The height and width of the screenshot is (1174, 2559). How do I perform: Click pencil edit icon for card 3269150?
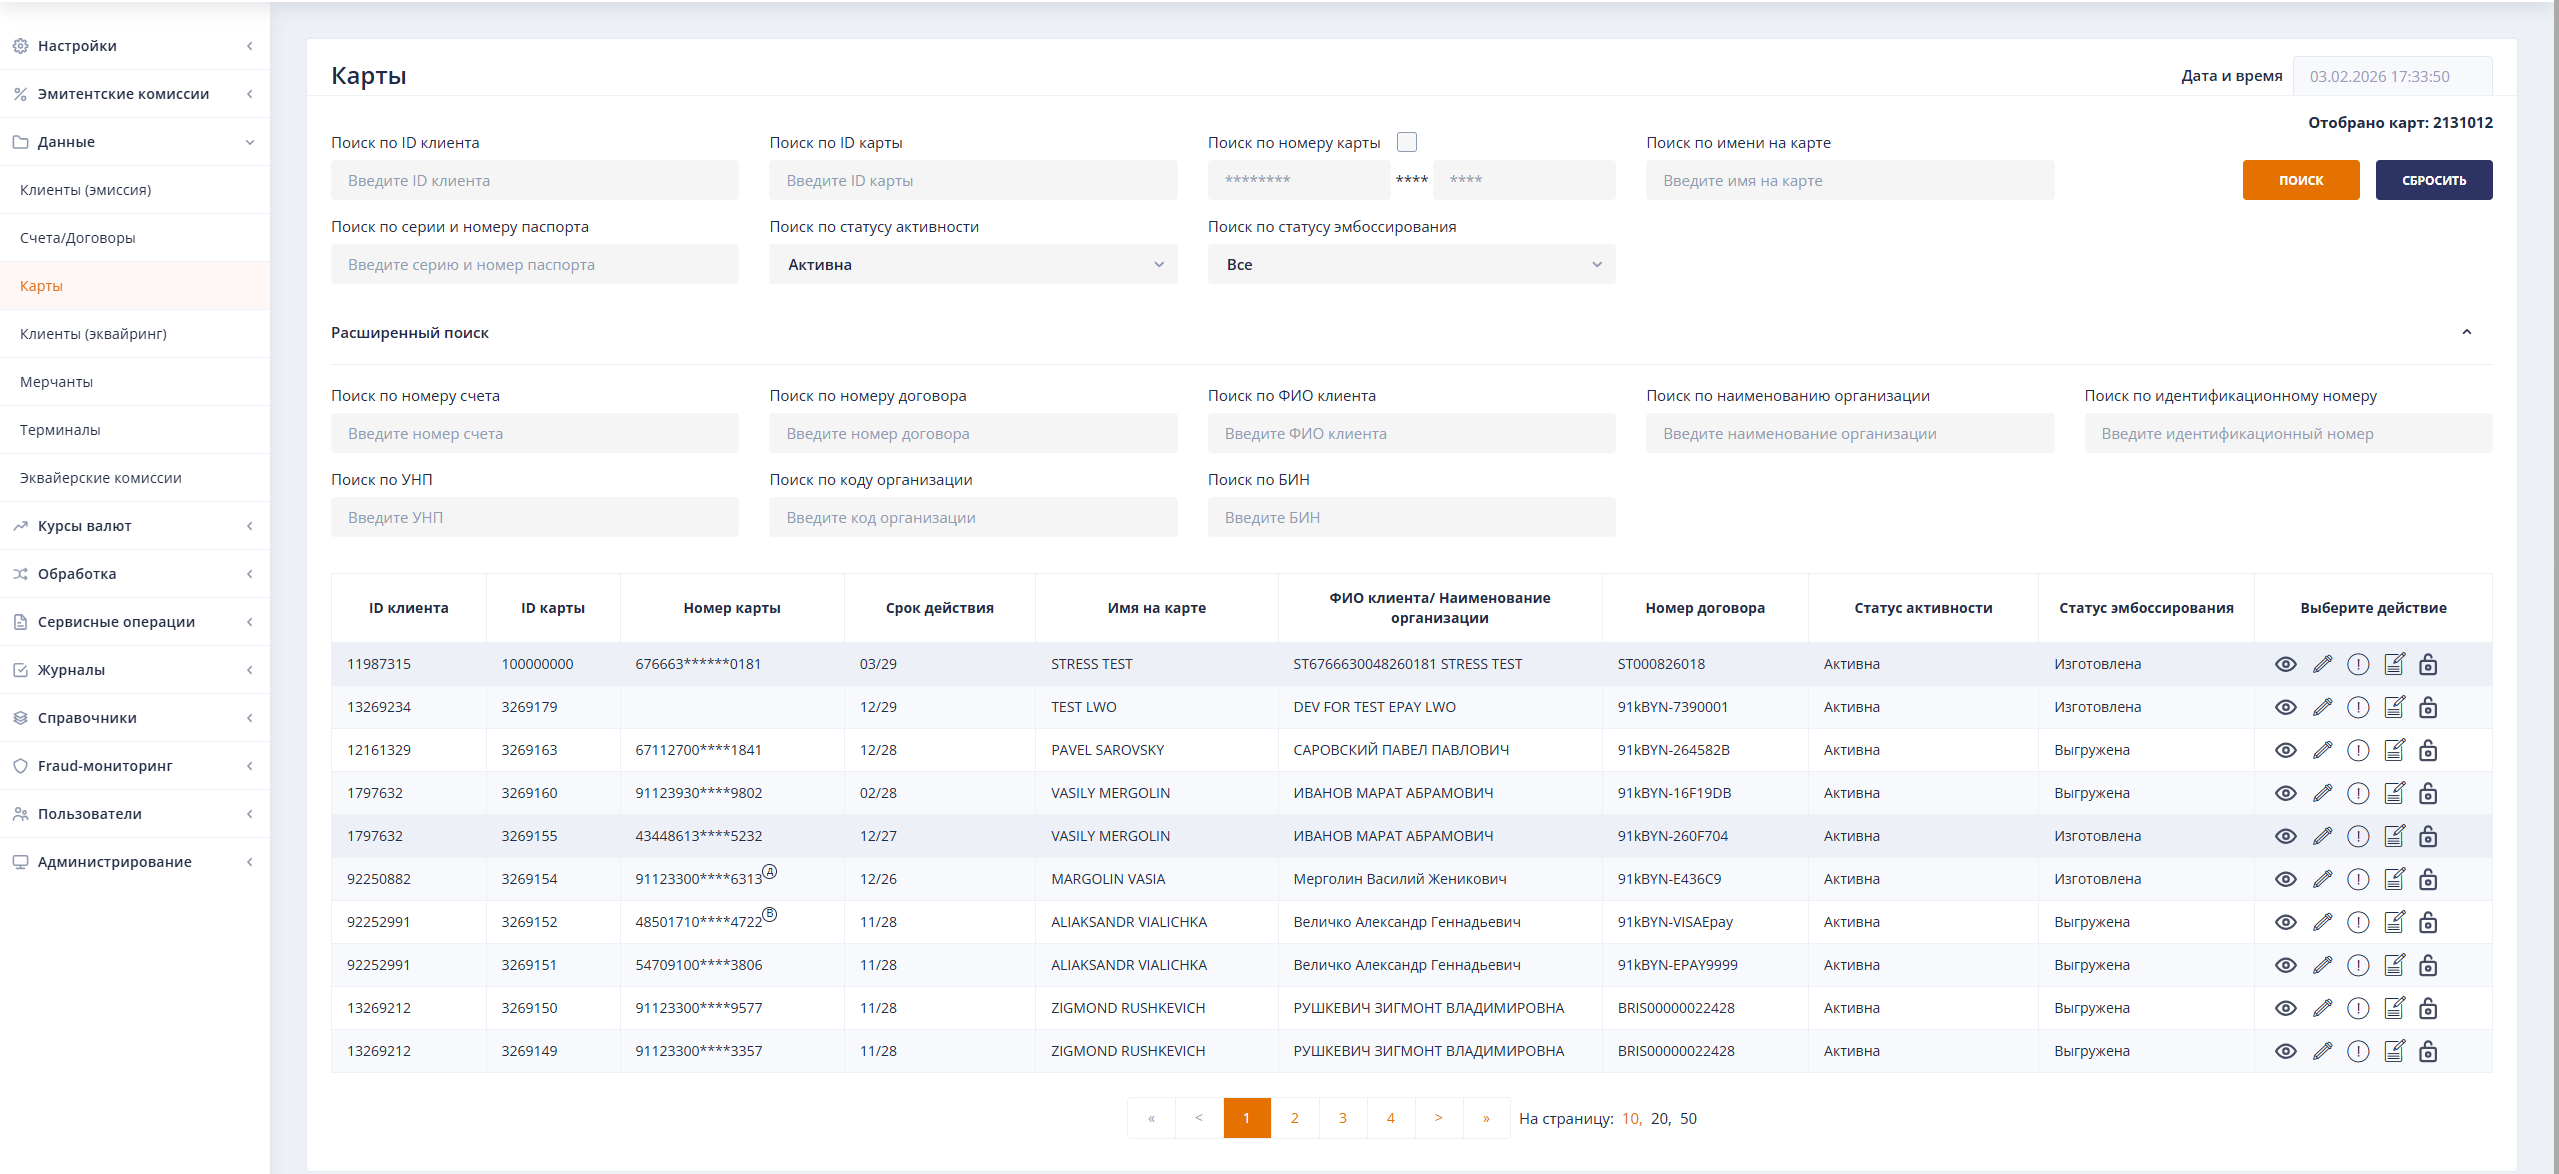click(x=2322, y=1008)
